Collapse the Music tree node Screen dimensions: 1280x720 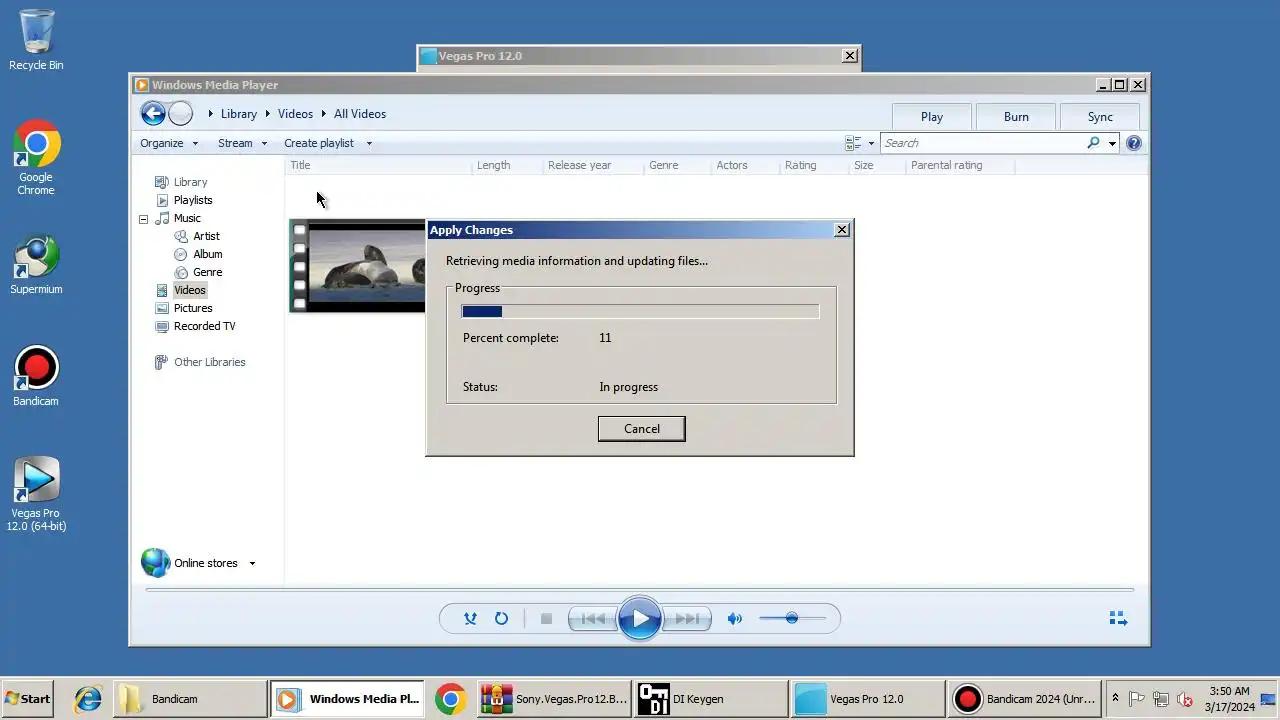click(x=143, y=218)
